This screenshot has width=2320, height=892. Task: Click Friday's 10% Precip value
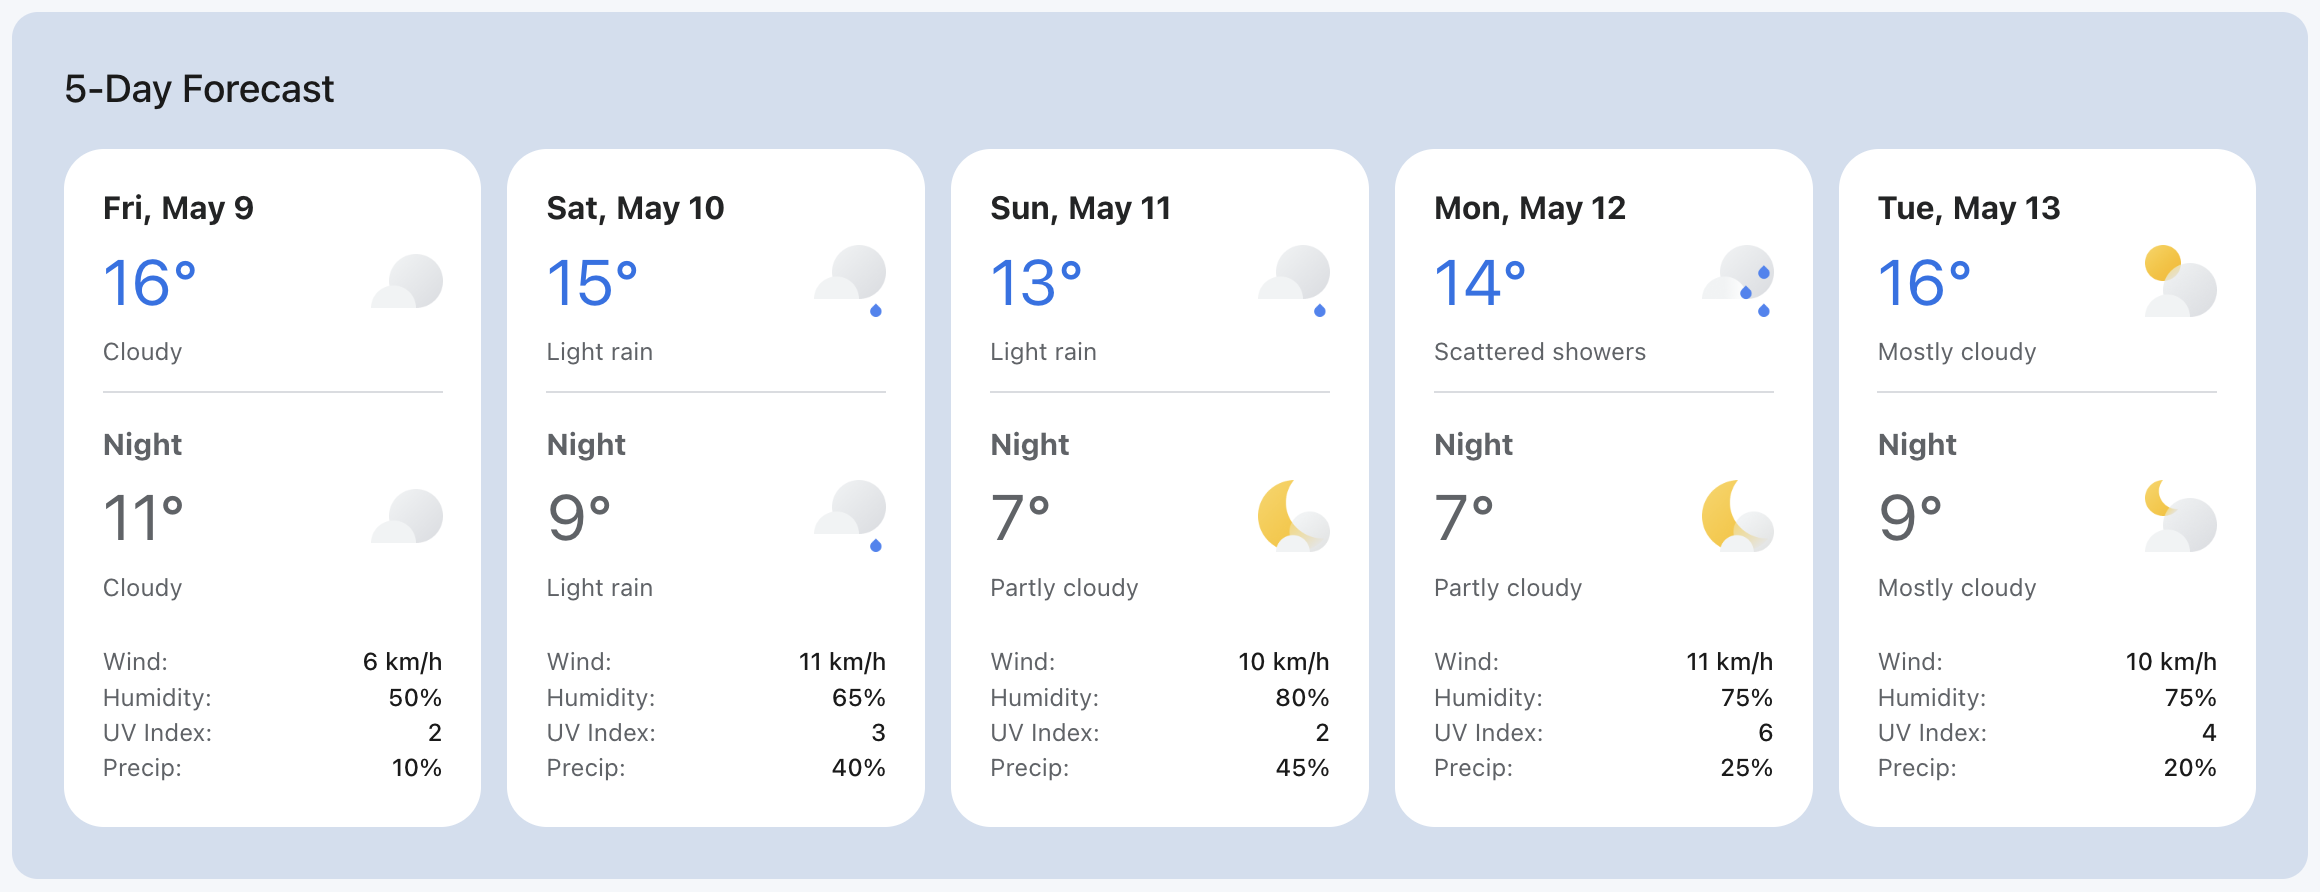[x=417, y=768]
